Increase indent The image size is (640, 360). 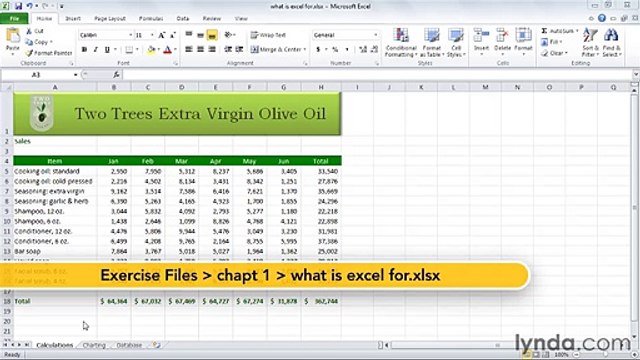[240, 49]
